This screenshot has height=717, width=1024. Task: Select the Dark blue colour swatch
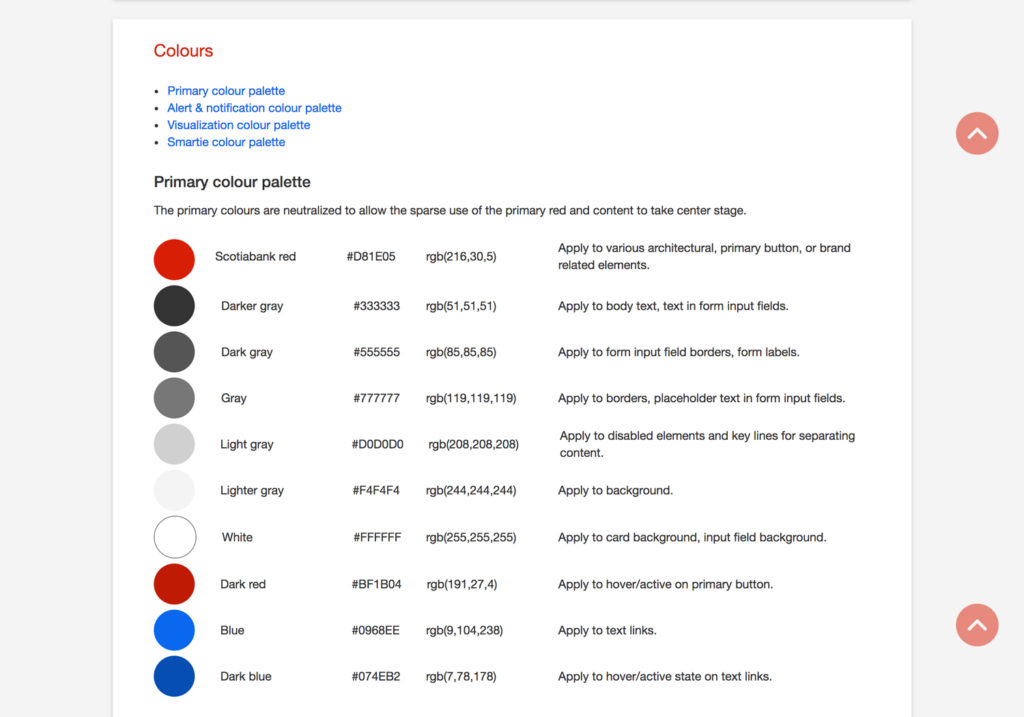click(174, 676)
